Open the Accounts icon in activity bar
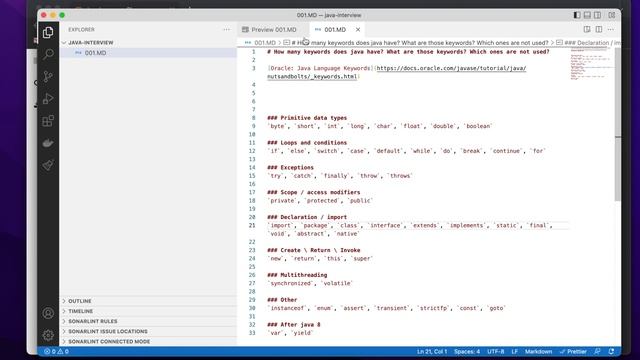The image size is (640, 360). (48, 313)
